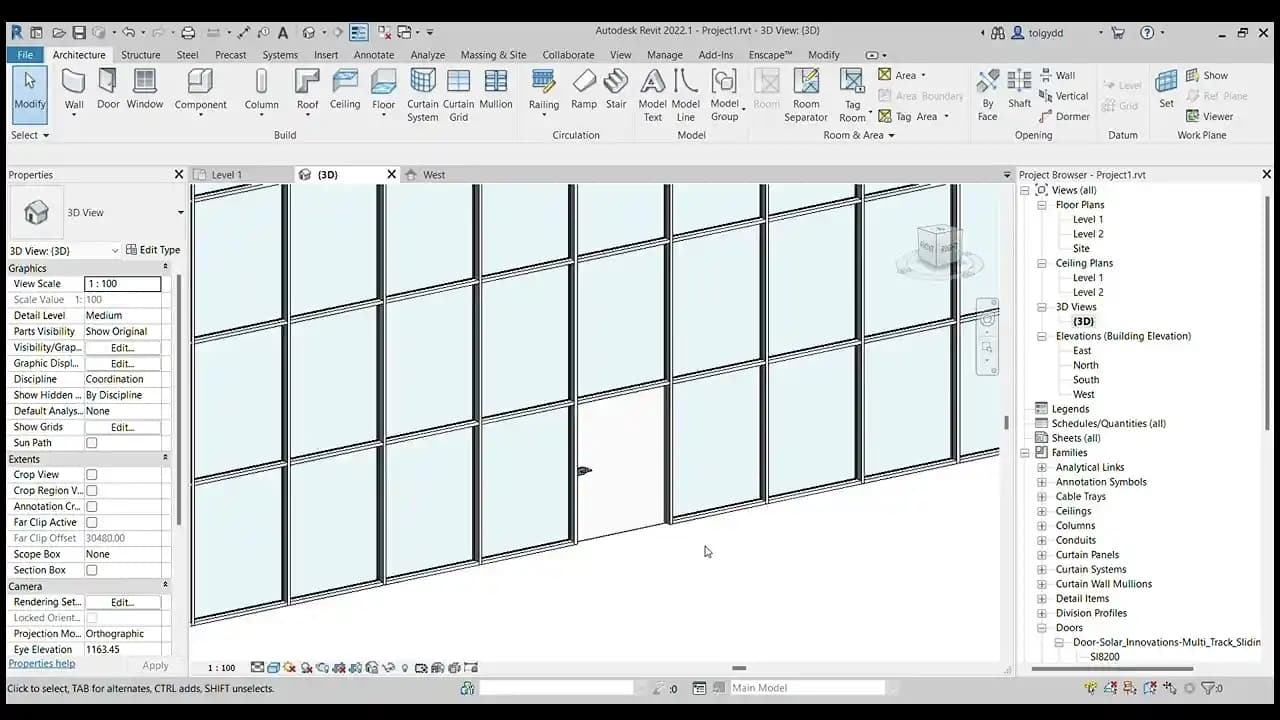Click the ViewCube in 3D view
The image size is (1280, 720).
[x=938, y=247]
